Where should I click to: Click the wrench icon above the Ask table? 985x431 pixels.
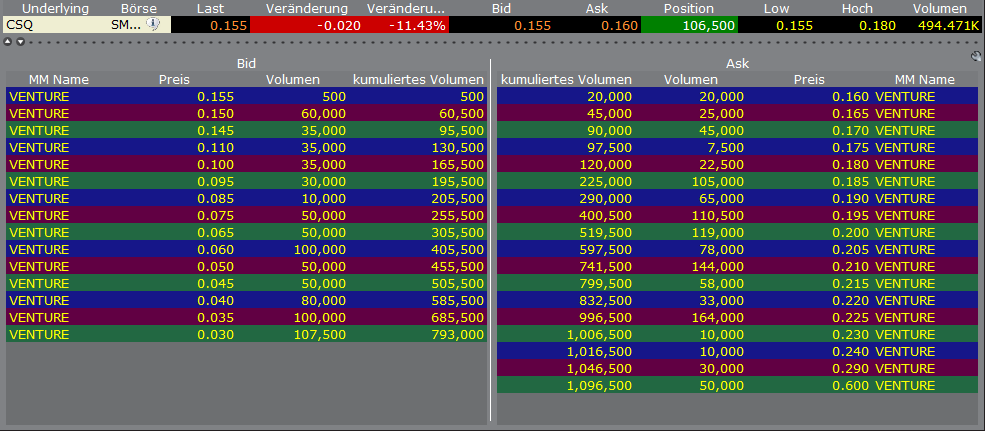(x=976, y=57)
